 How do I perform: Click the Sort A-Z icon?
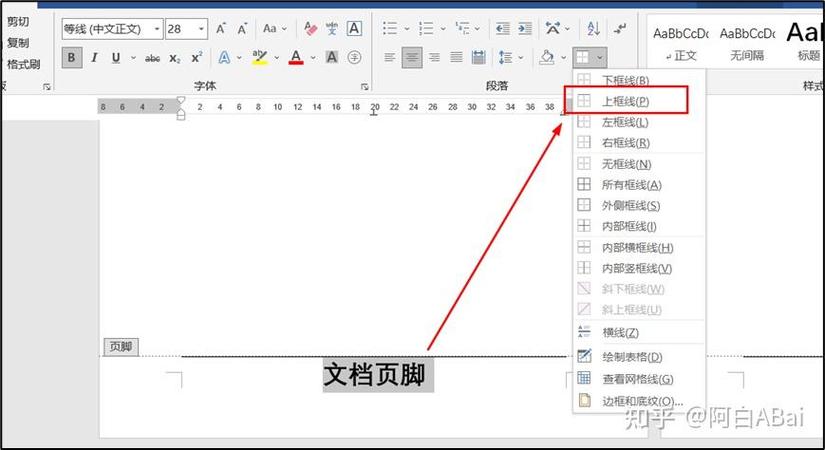(x=593, y=28)
